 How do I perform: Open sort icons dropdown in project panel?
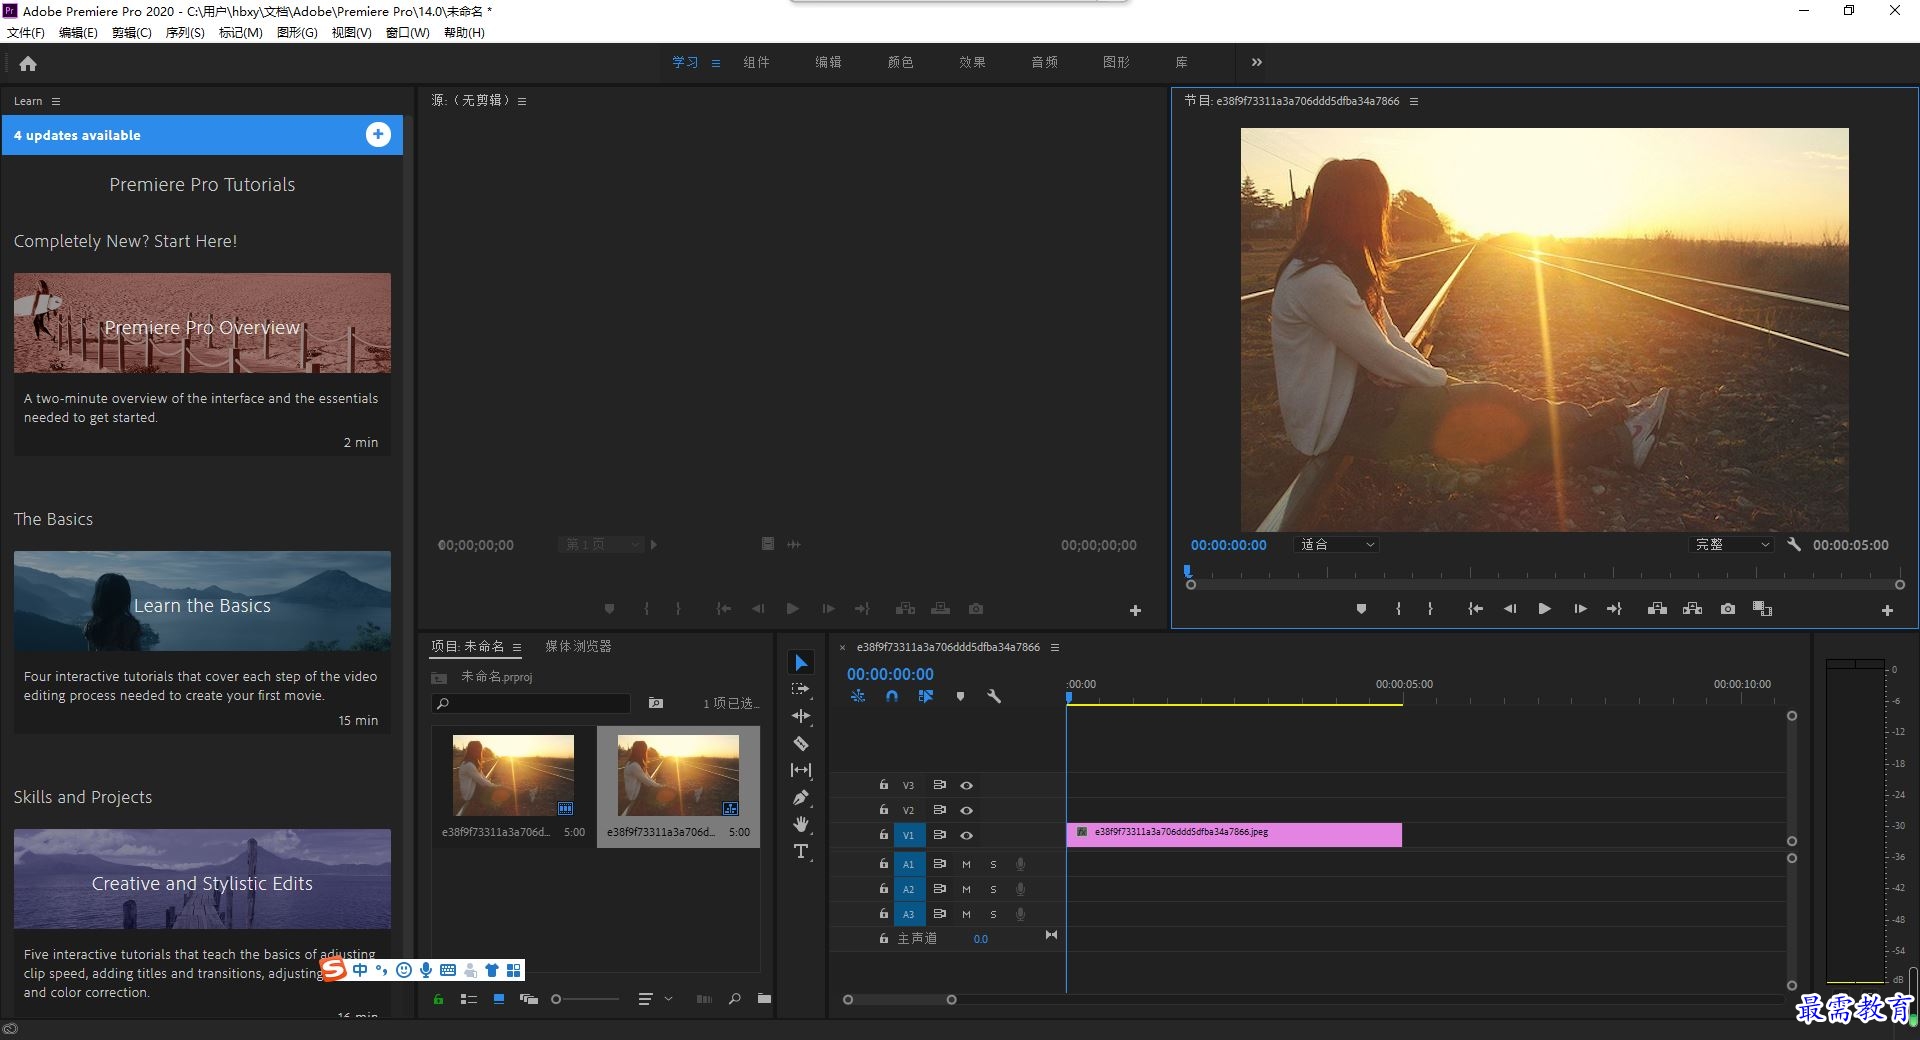click(x=655, y=998)
